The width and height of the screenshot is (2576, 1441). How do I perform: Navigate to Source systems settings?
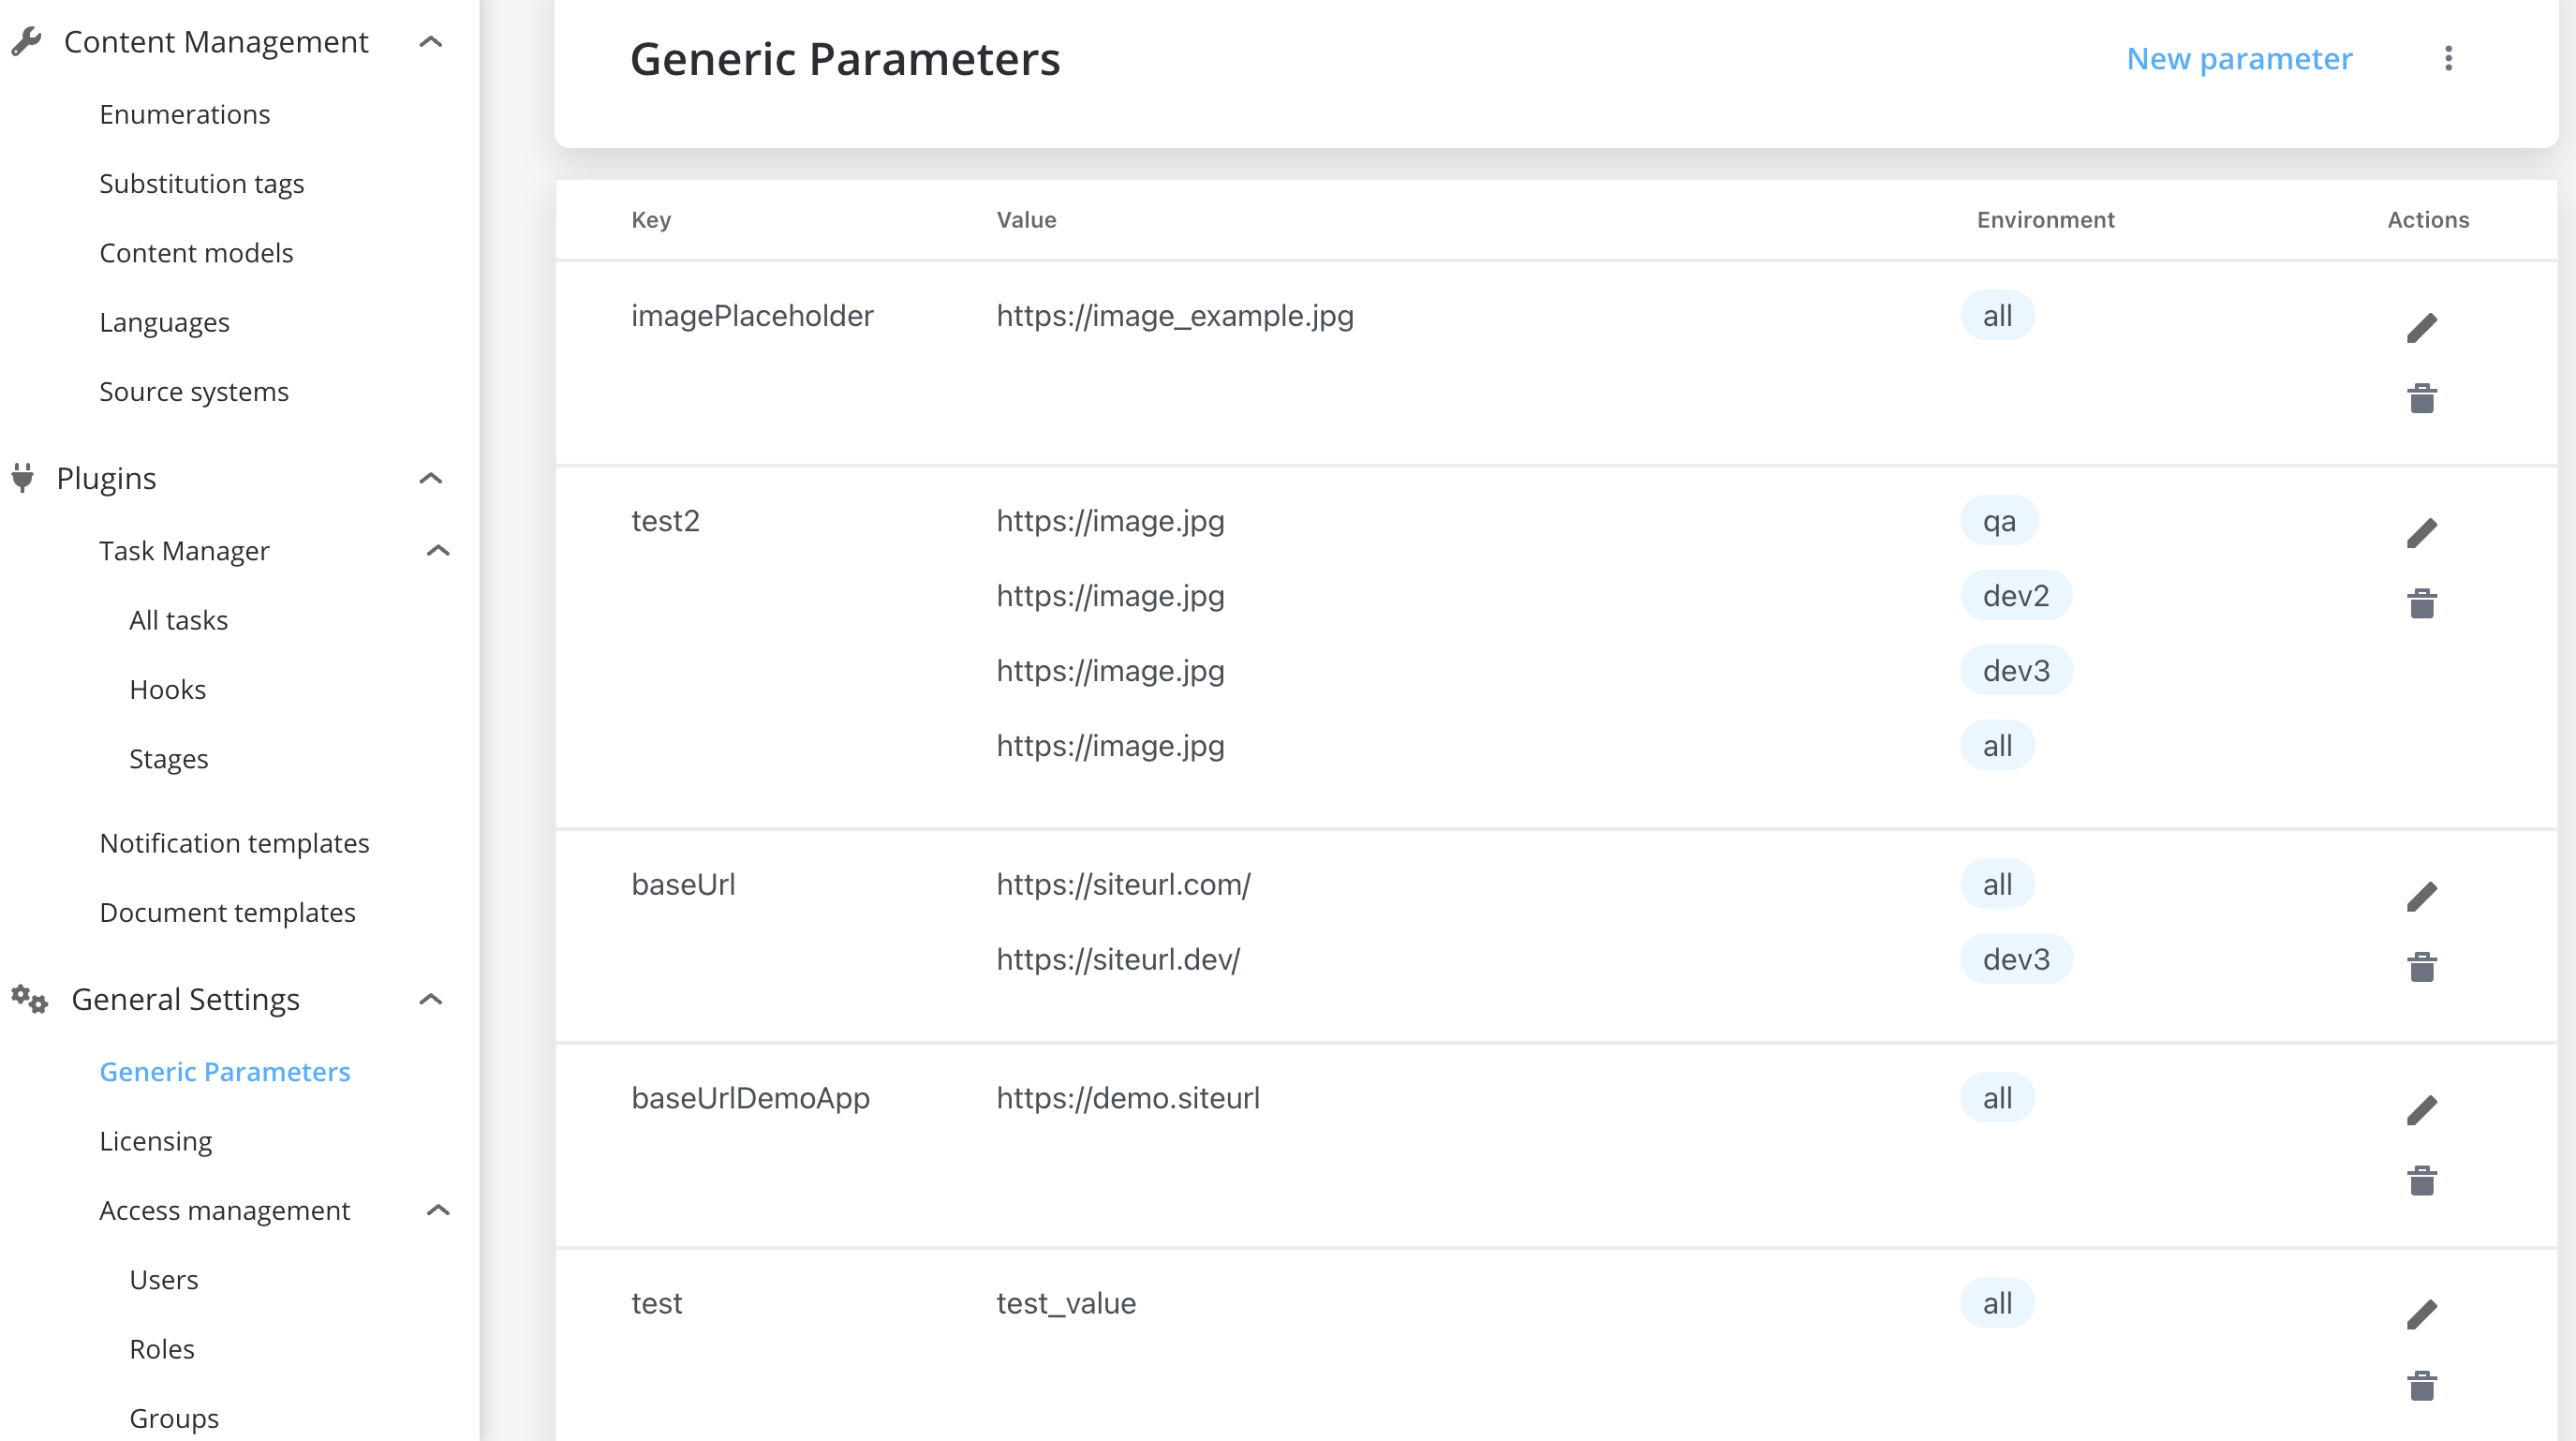tap(195, 392)
